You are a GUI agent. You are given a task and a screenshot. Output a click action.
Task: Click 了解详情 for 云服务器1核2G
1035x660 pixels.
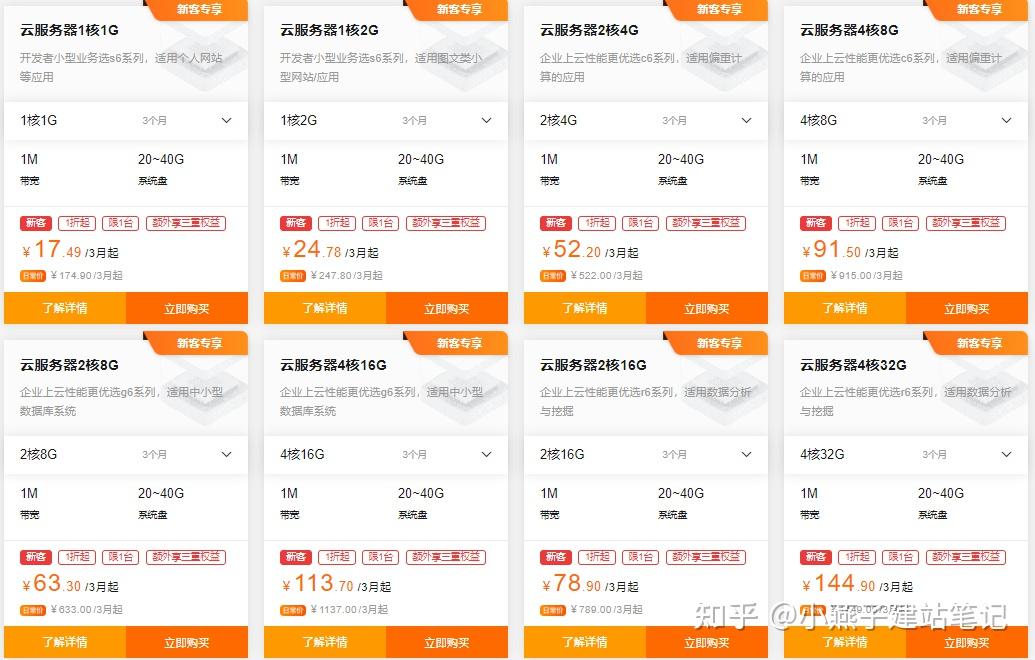(x=325, y=308)
